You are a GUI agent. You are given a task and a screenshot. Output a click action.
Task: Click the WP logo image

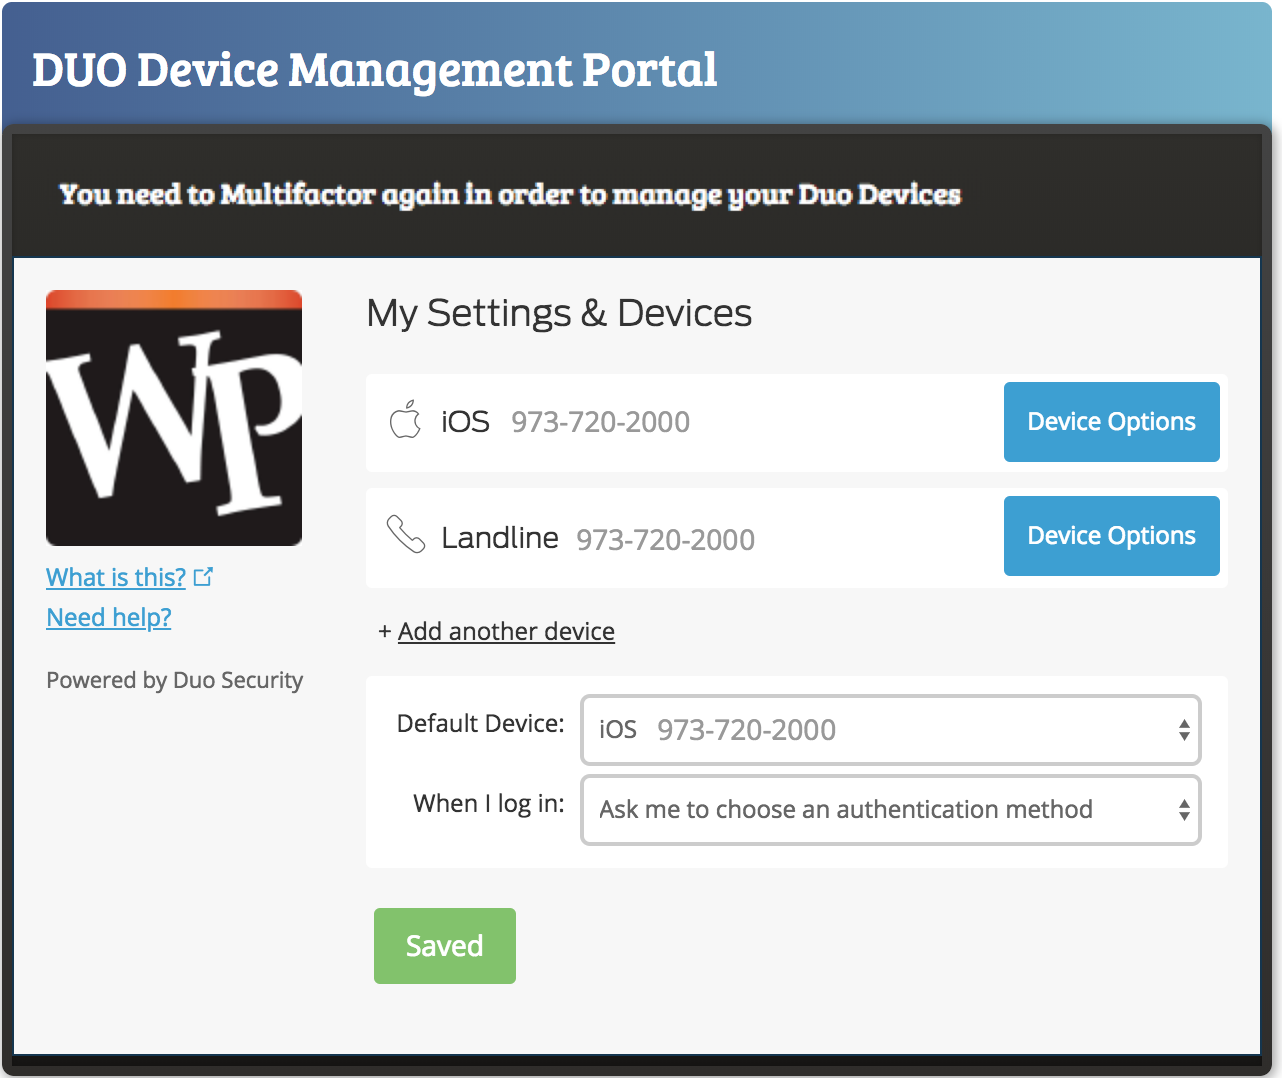tap(174, 418)
